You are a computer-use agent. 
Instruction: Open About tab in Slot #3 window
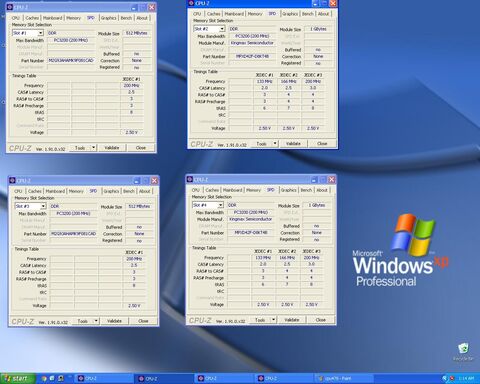[145, 191]
